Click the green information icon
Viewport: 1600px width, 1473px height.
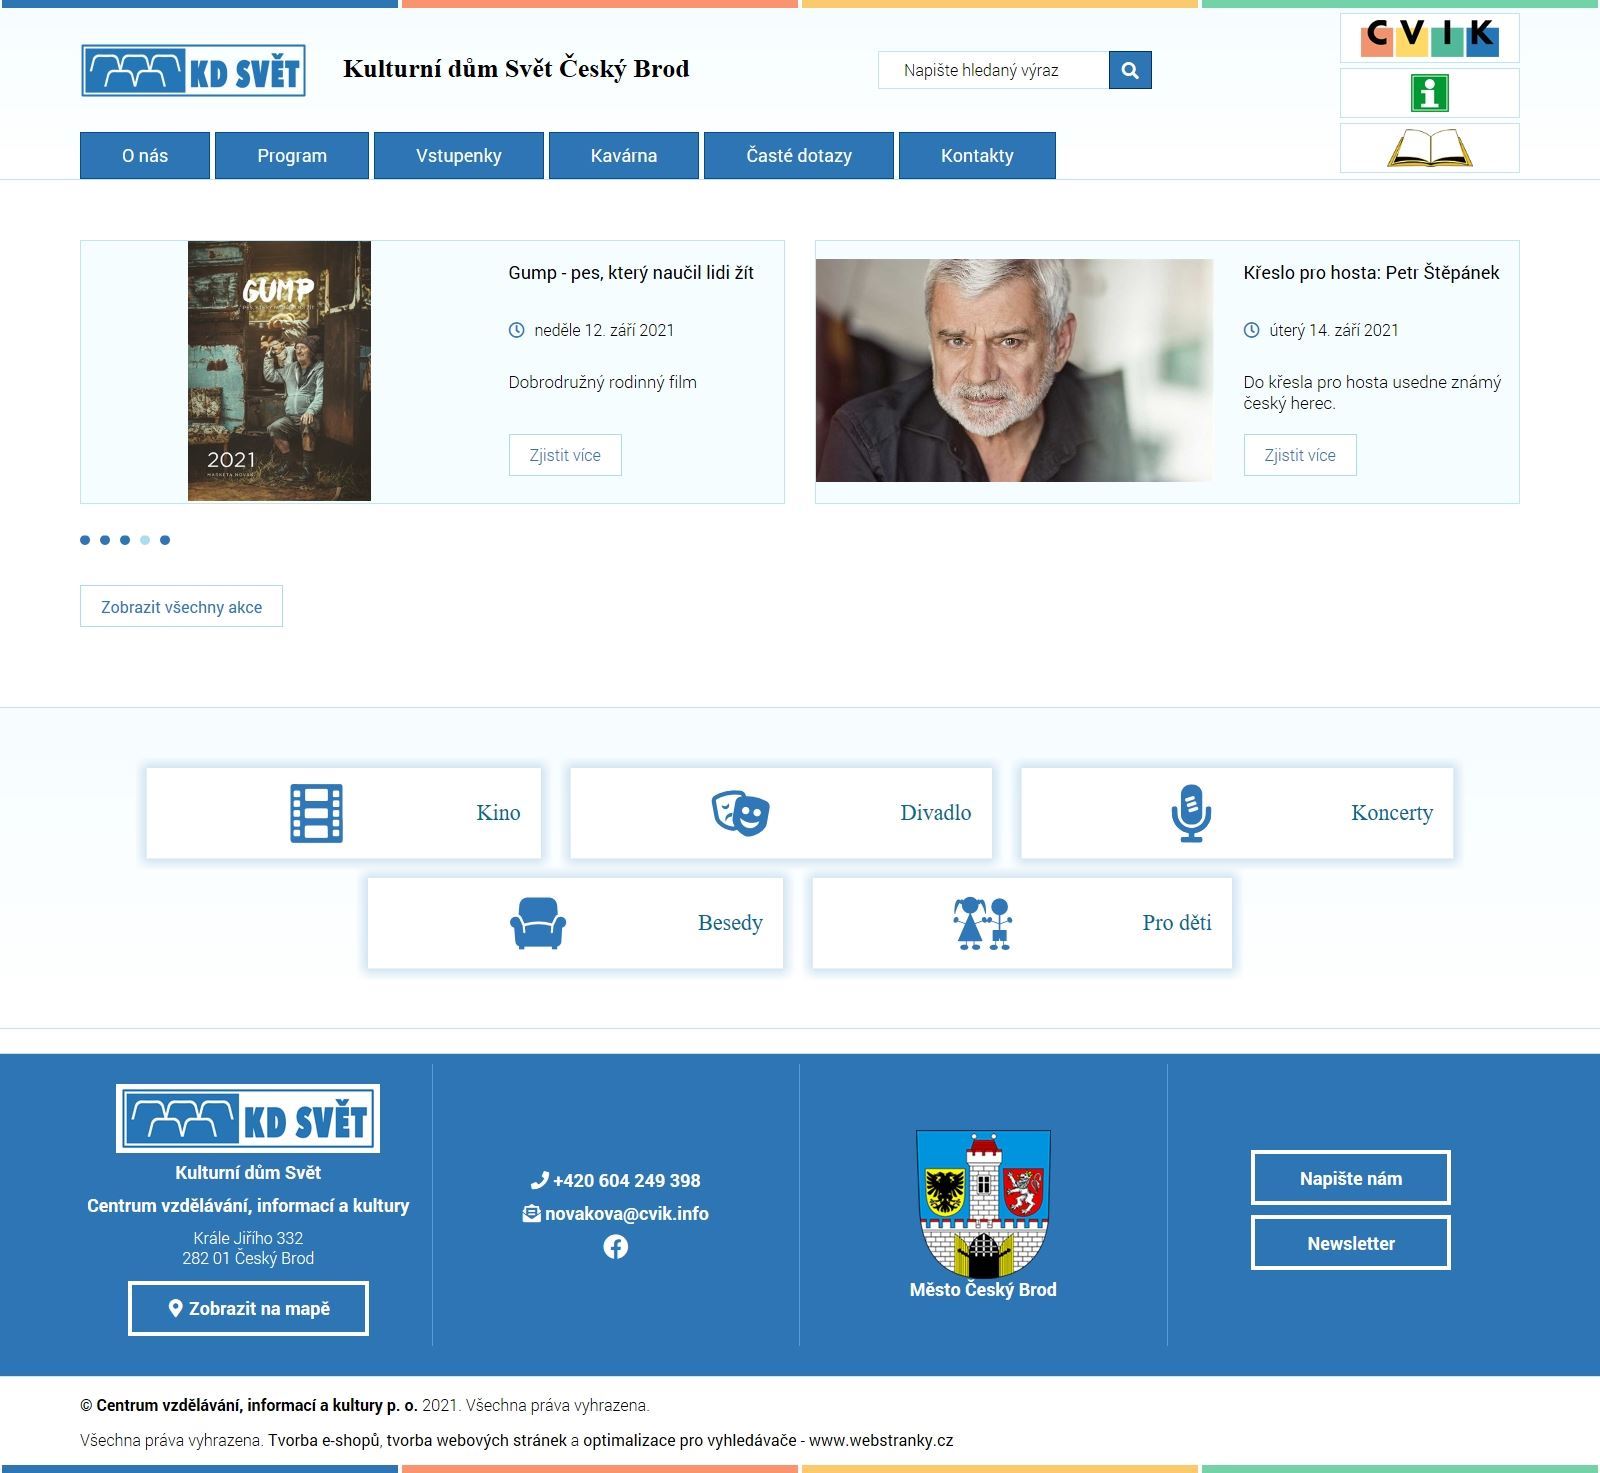tap(1429, 93)
